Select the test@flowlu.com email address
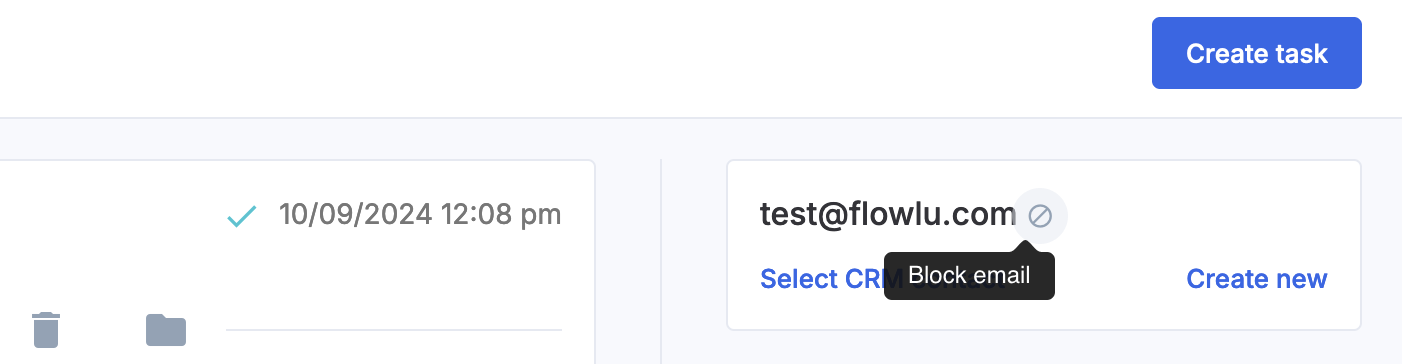The height and width of the screenshot is (364, 1402). pyautogui.click(x=888, y=214)
